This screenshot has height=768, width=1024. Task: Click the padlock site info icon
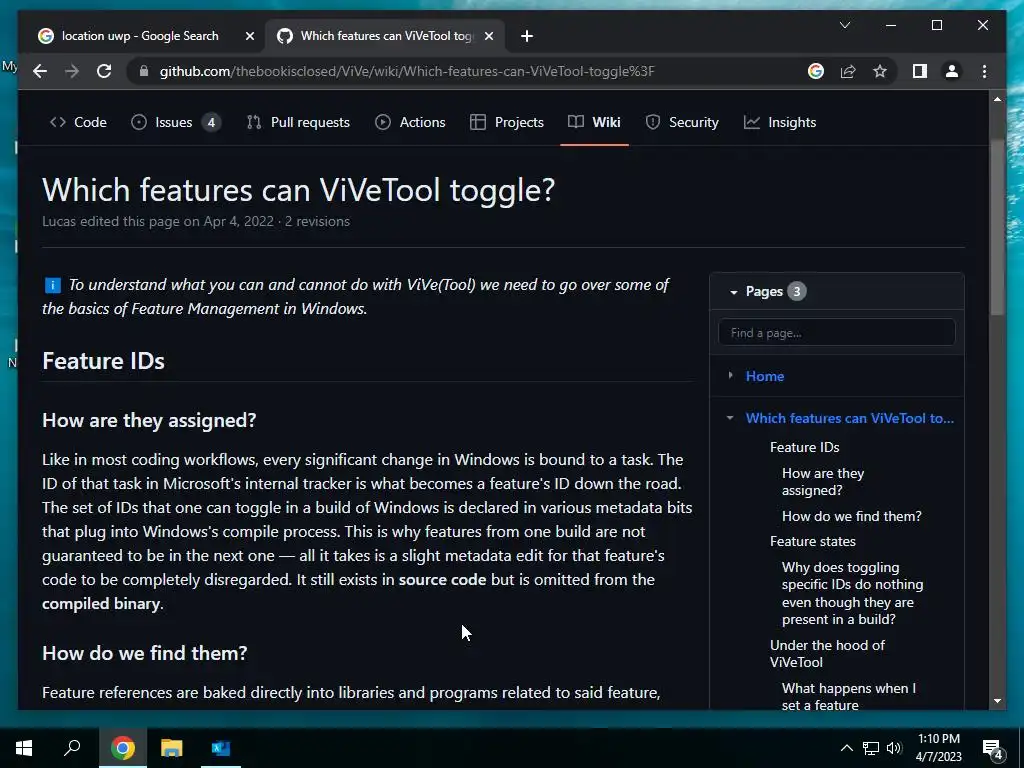pos(144,71)
